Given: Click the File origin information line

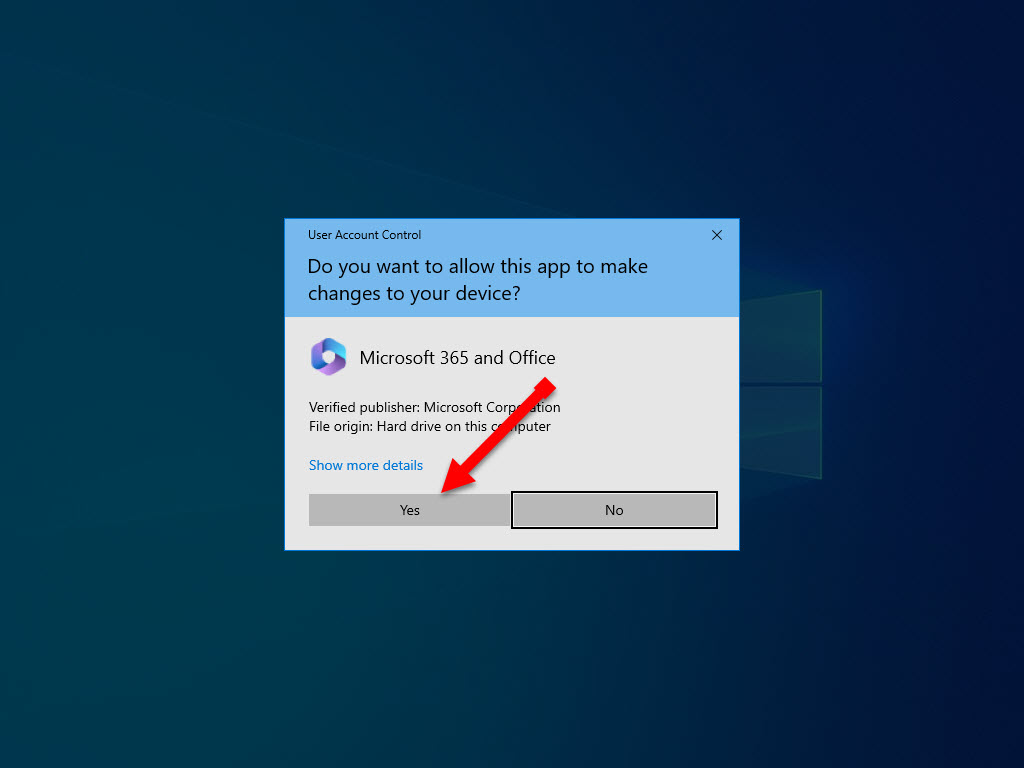Looking at the screenshot, I should [x=430, y=426].
